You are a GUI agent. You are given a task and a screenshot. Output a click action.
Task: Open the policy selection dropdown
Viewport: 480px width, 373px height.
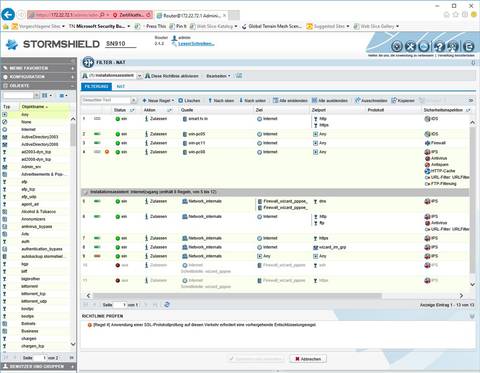pyautogui.click(x=139, y=76)
